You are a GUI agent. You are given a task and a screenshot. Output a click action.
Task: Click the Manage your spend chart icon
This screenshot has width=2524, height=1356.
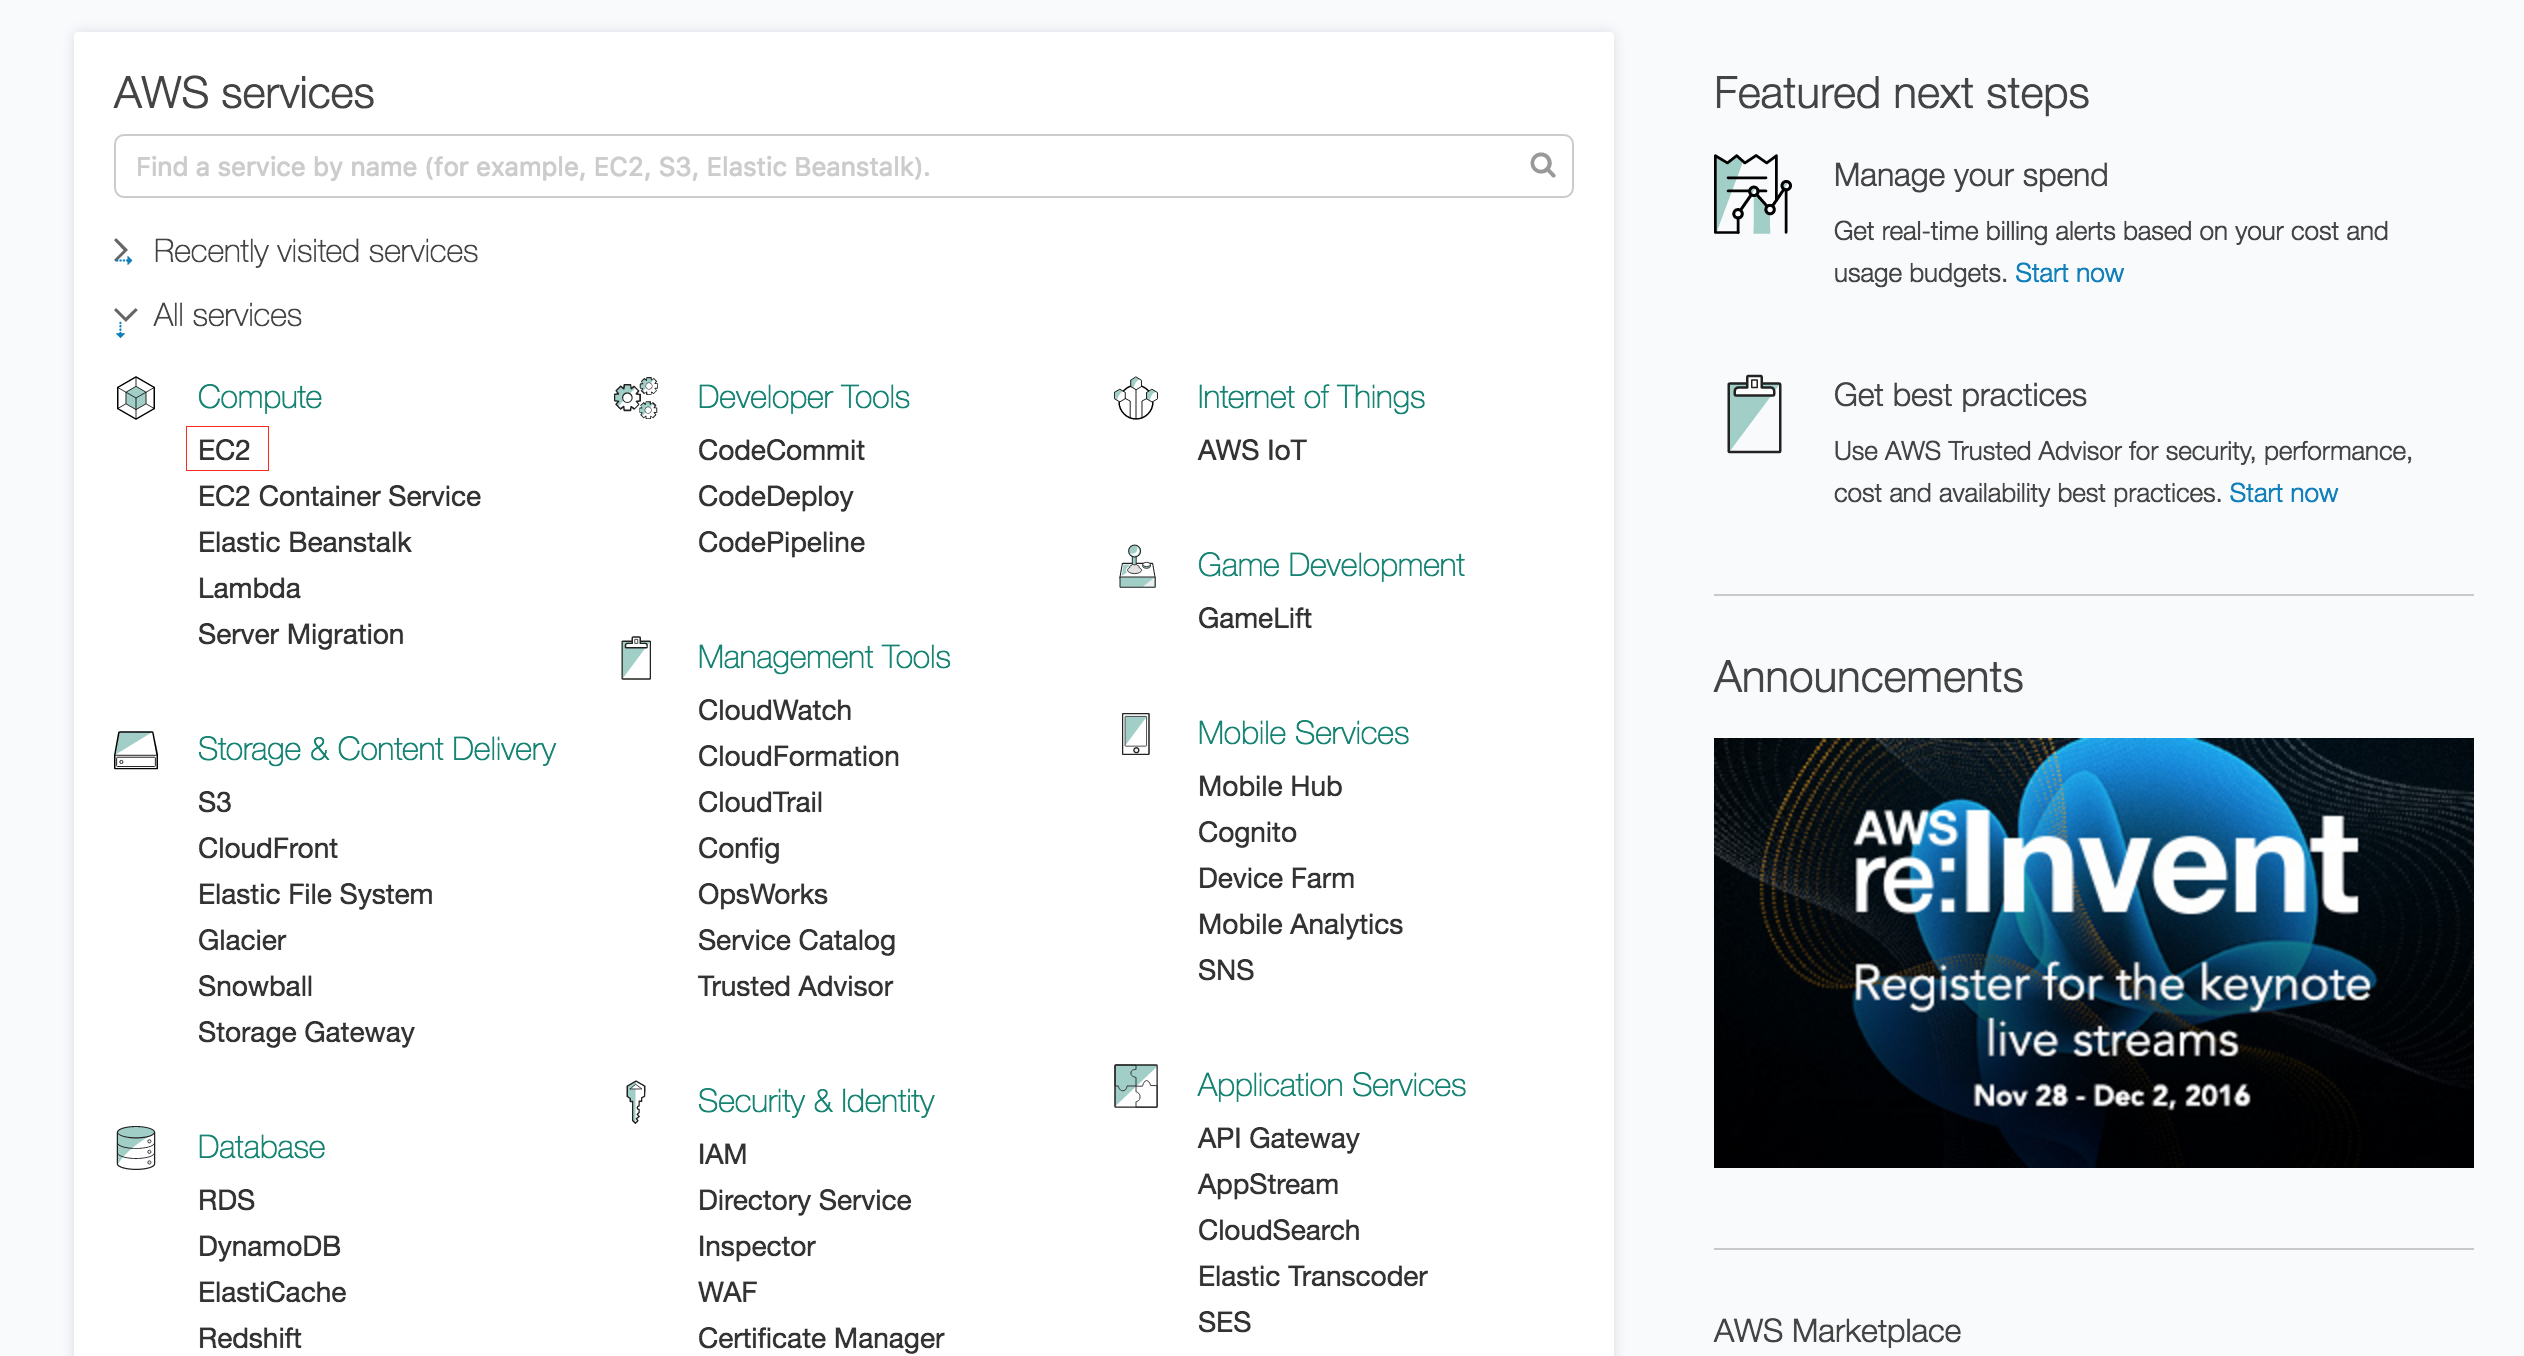pos(1753,194)
